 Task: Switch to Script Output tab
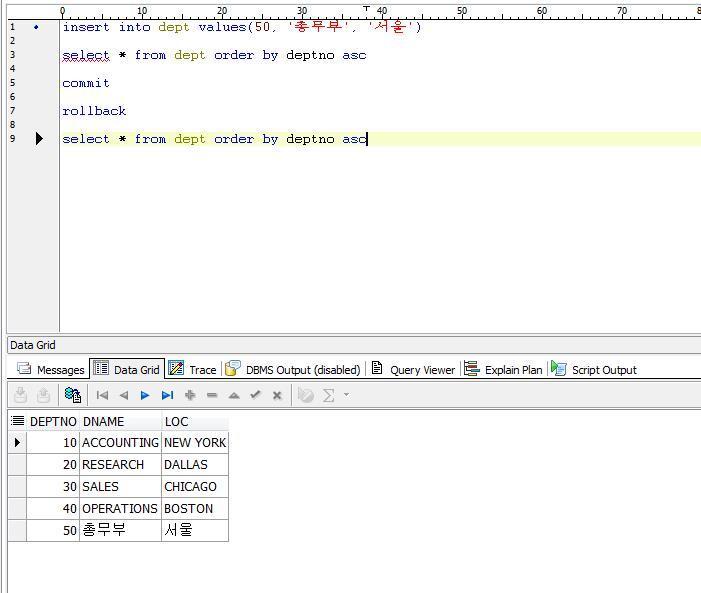pyautogui.click(x=594, y=369)
